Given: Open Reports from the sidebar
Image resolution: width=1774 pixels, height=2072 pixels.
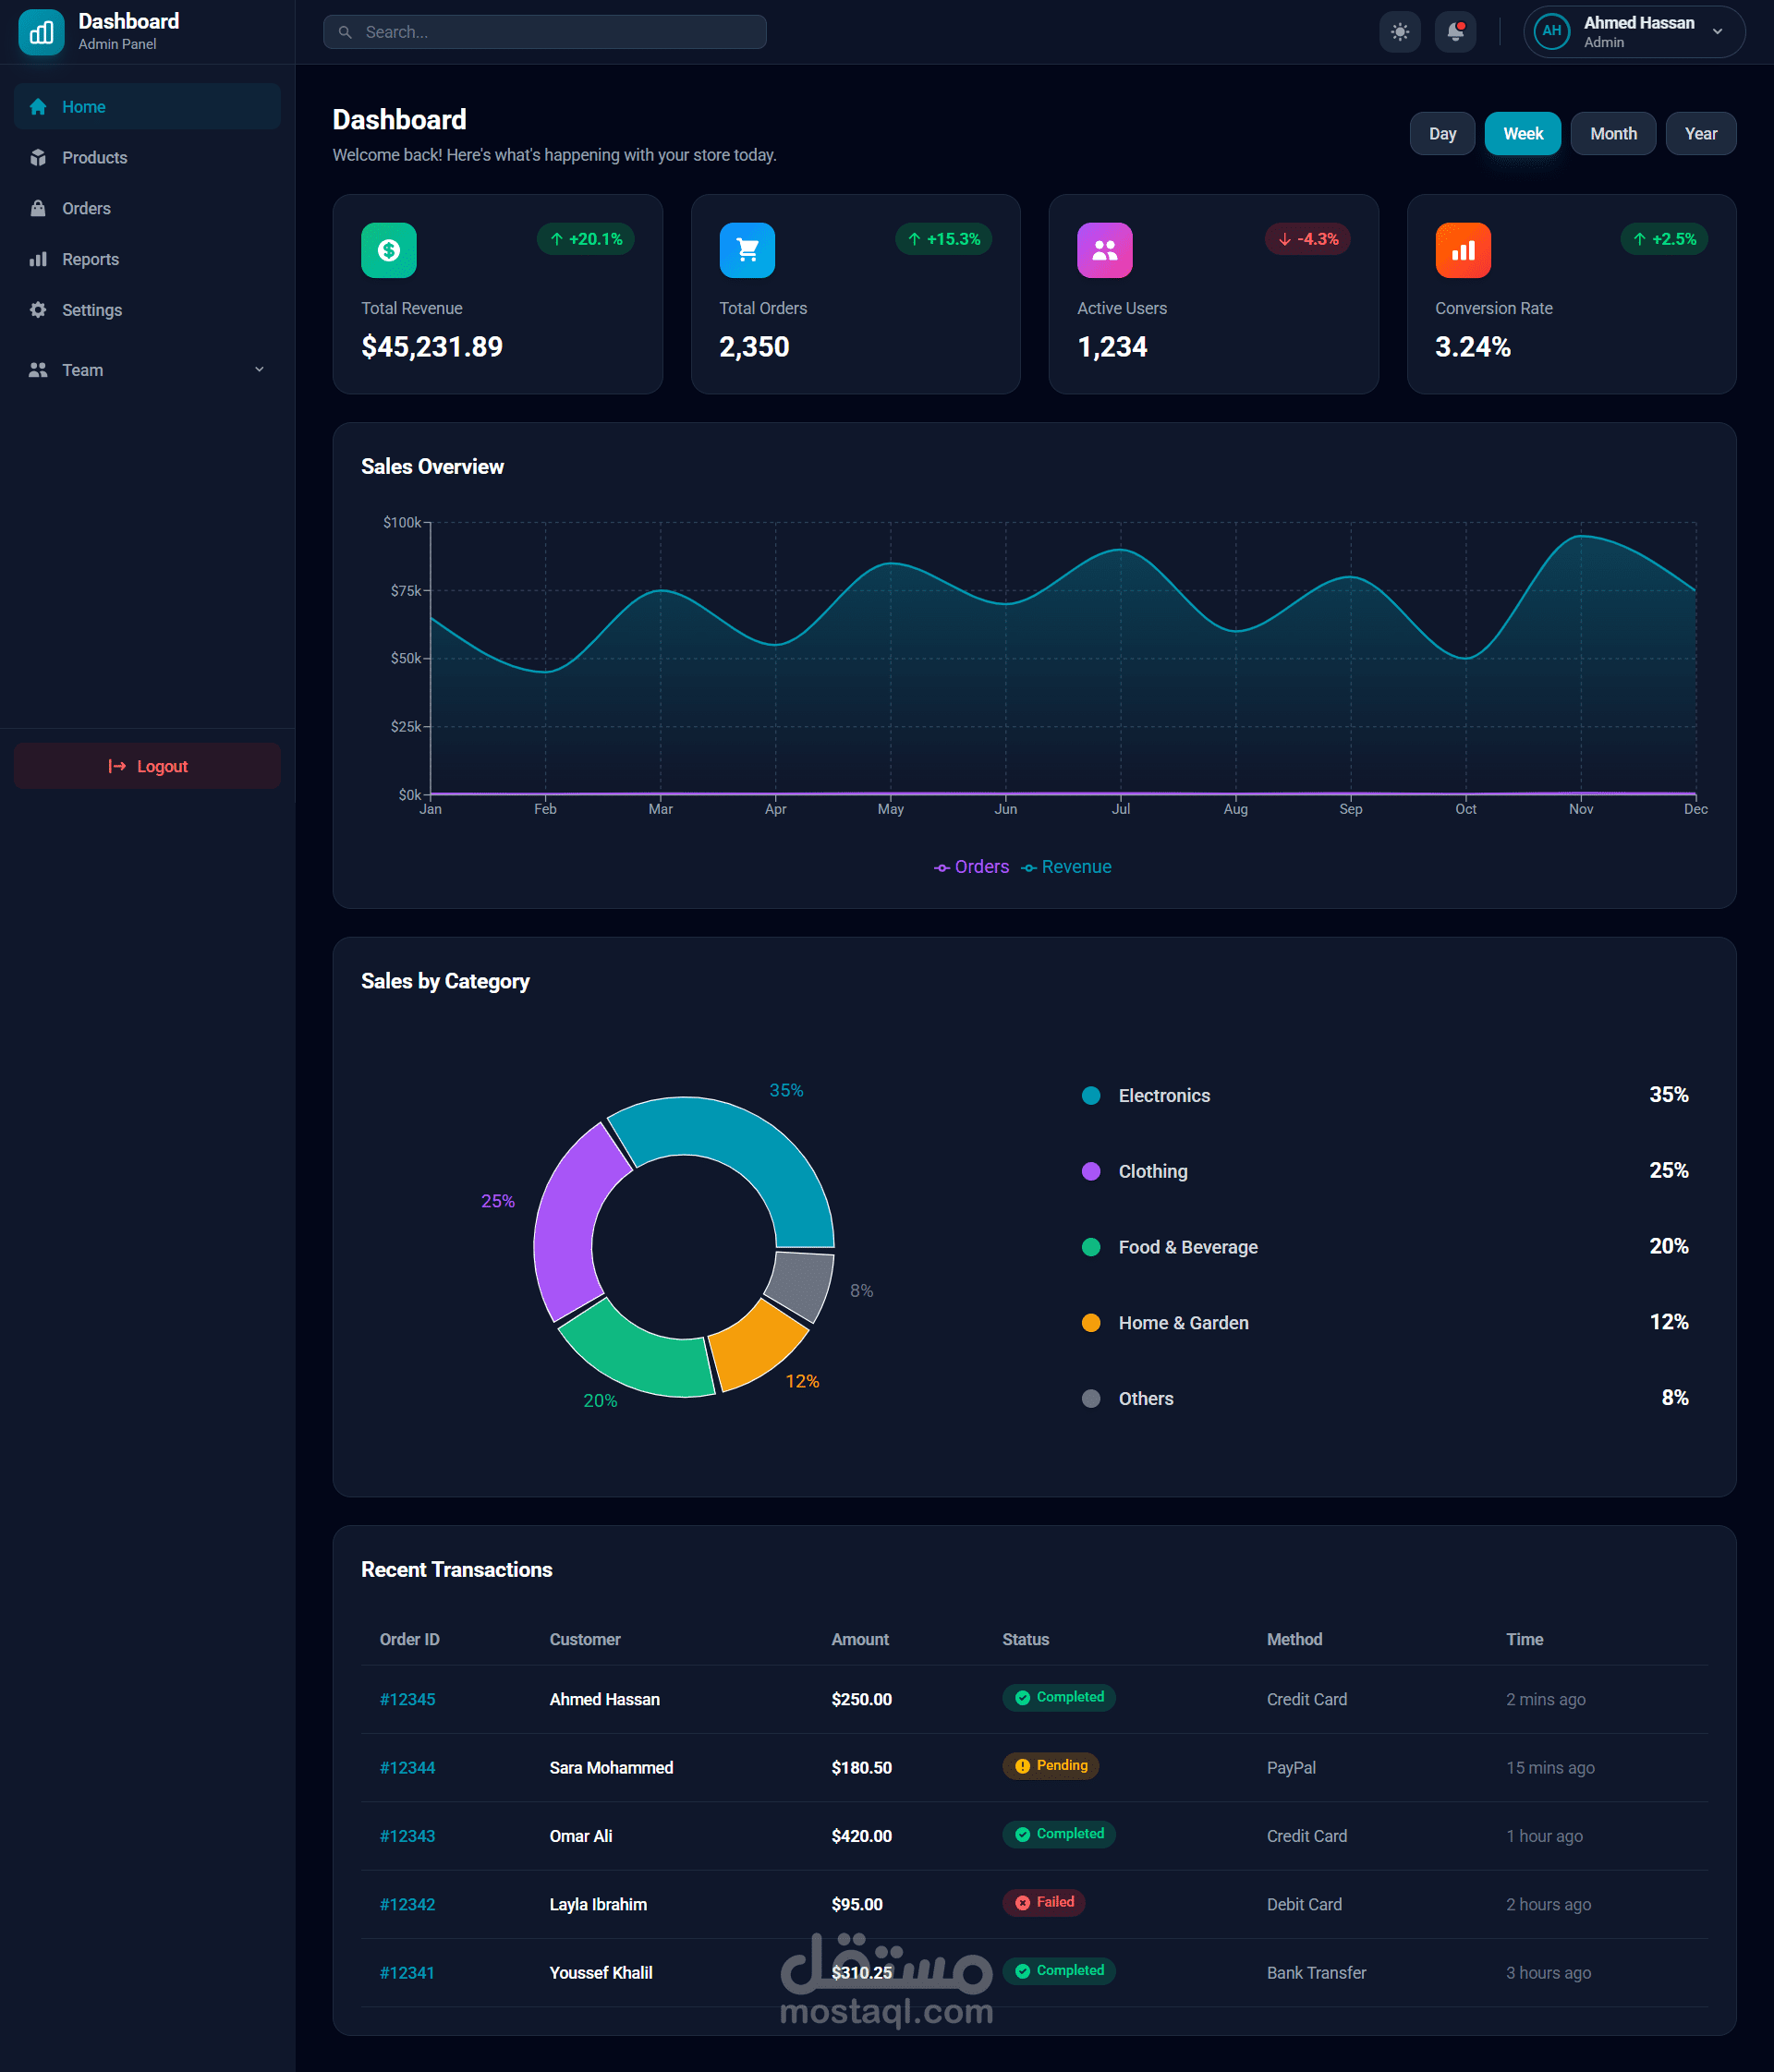Looking at the screenshot, I should click(90, 259).
